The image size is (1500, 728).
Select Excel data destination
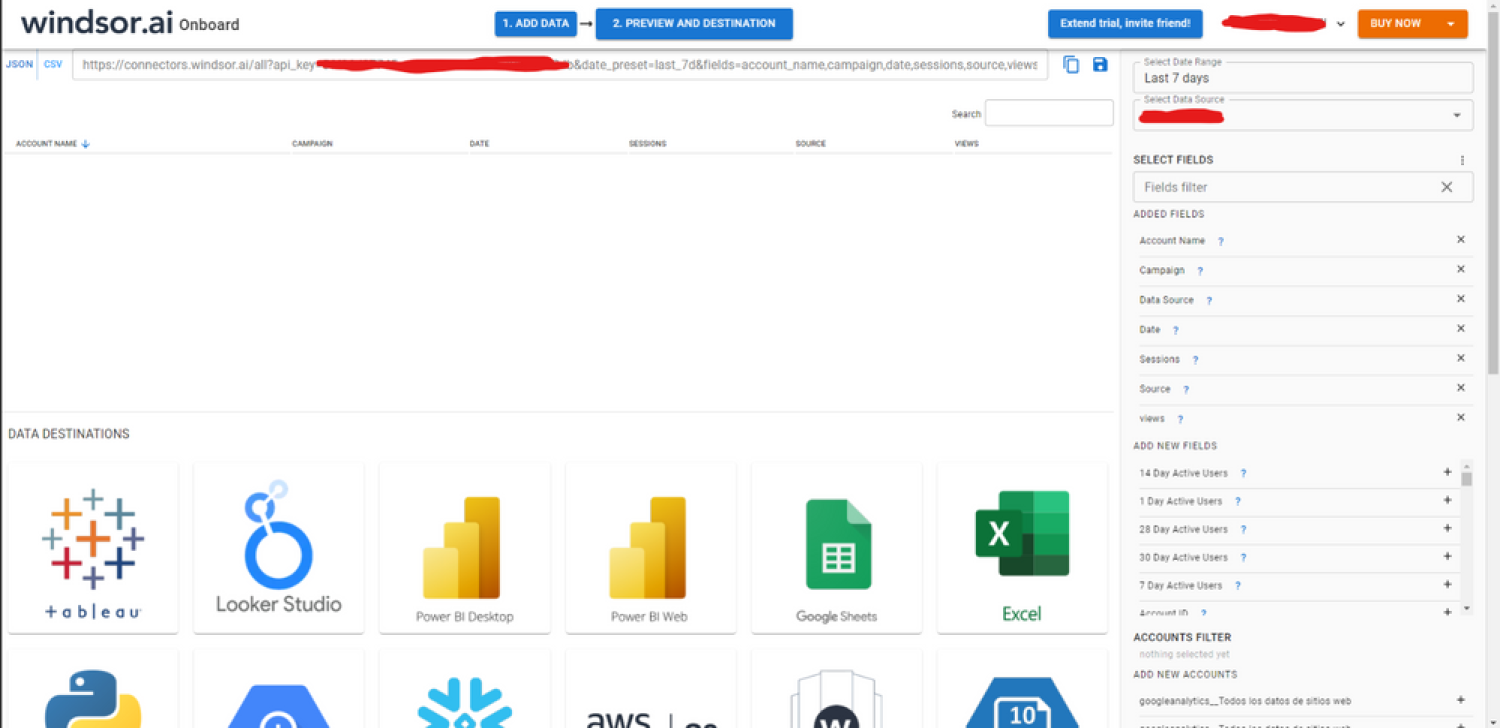[1022, 548]
